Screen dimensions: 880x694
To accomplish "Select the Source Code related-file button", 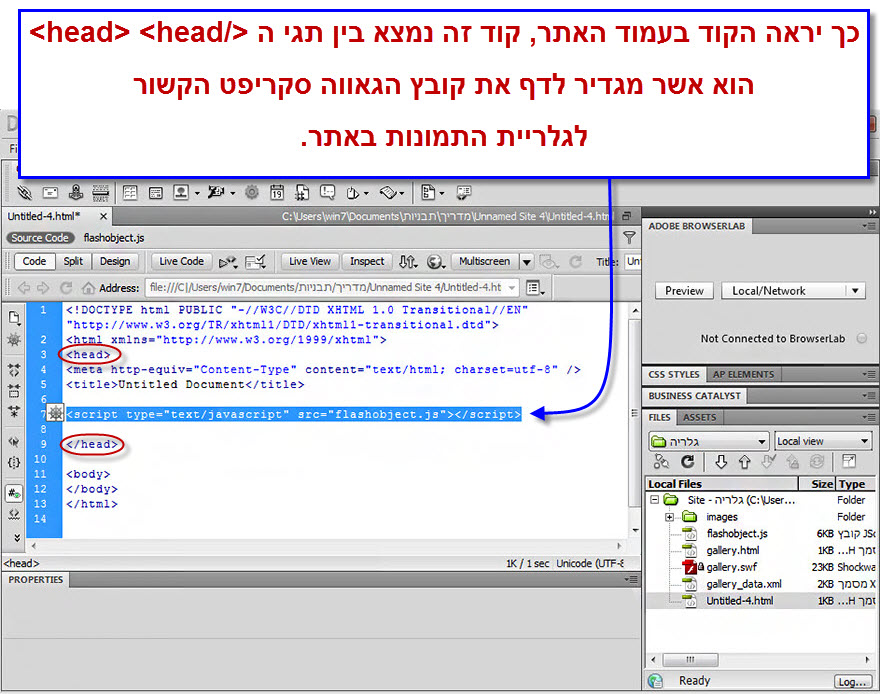I will [x=40, y=238].
